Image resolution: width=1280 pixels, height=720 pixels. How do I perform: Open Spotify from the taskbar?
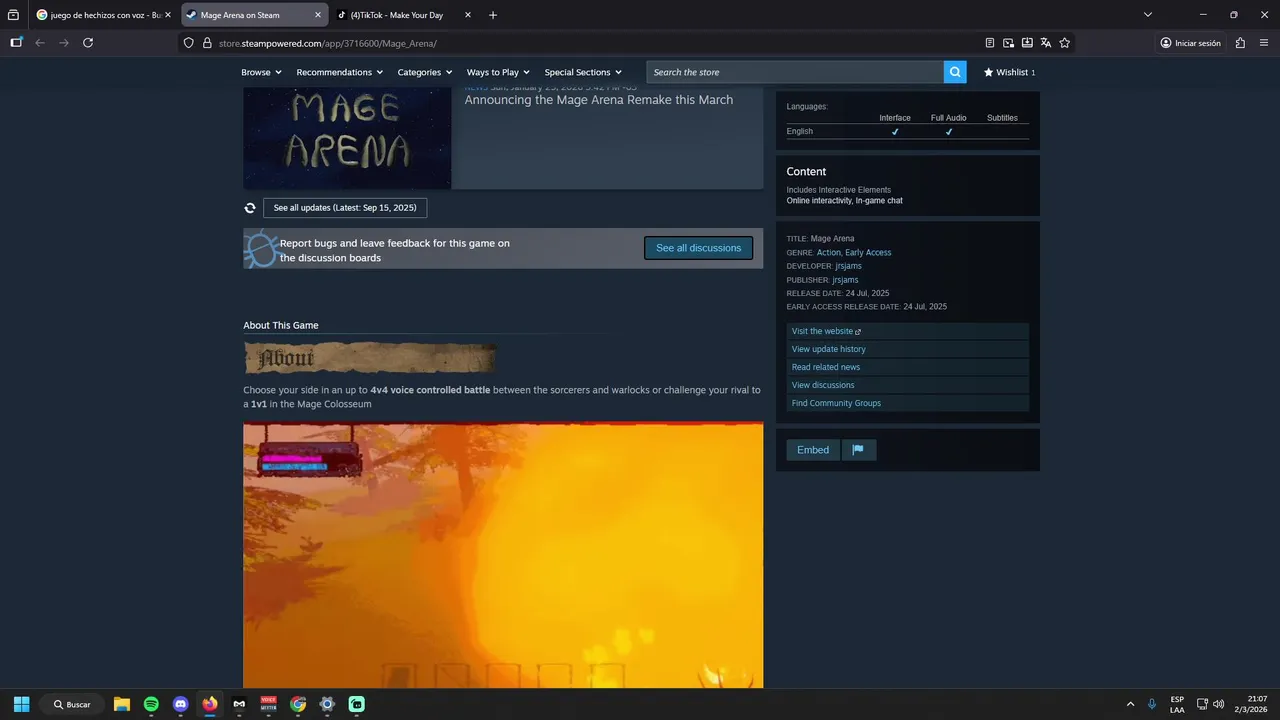click(151, 704)
